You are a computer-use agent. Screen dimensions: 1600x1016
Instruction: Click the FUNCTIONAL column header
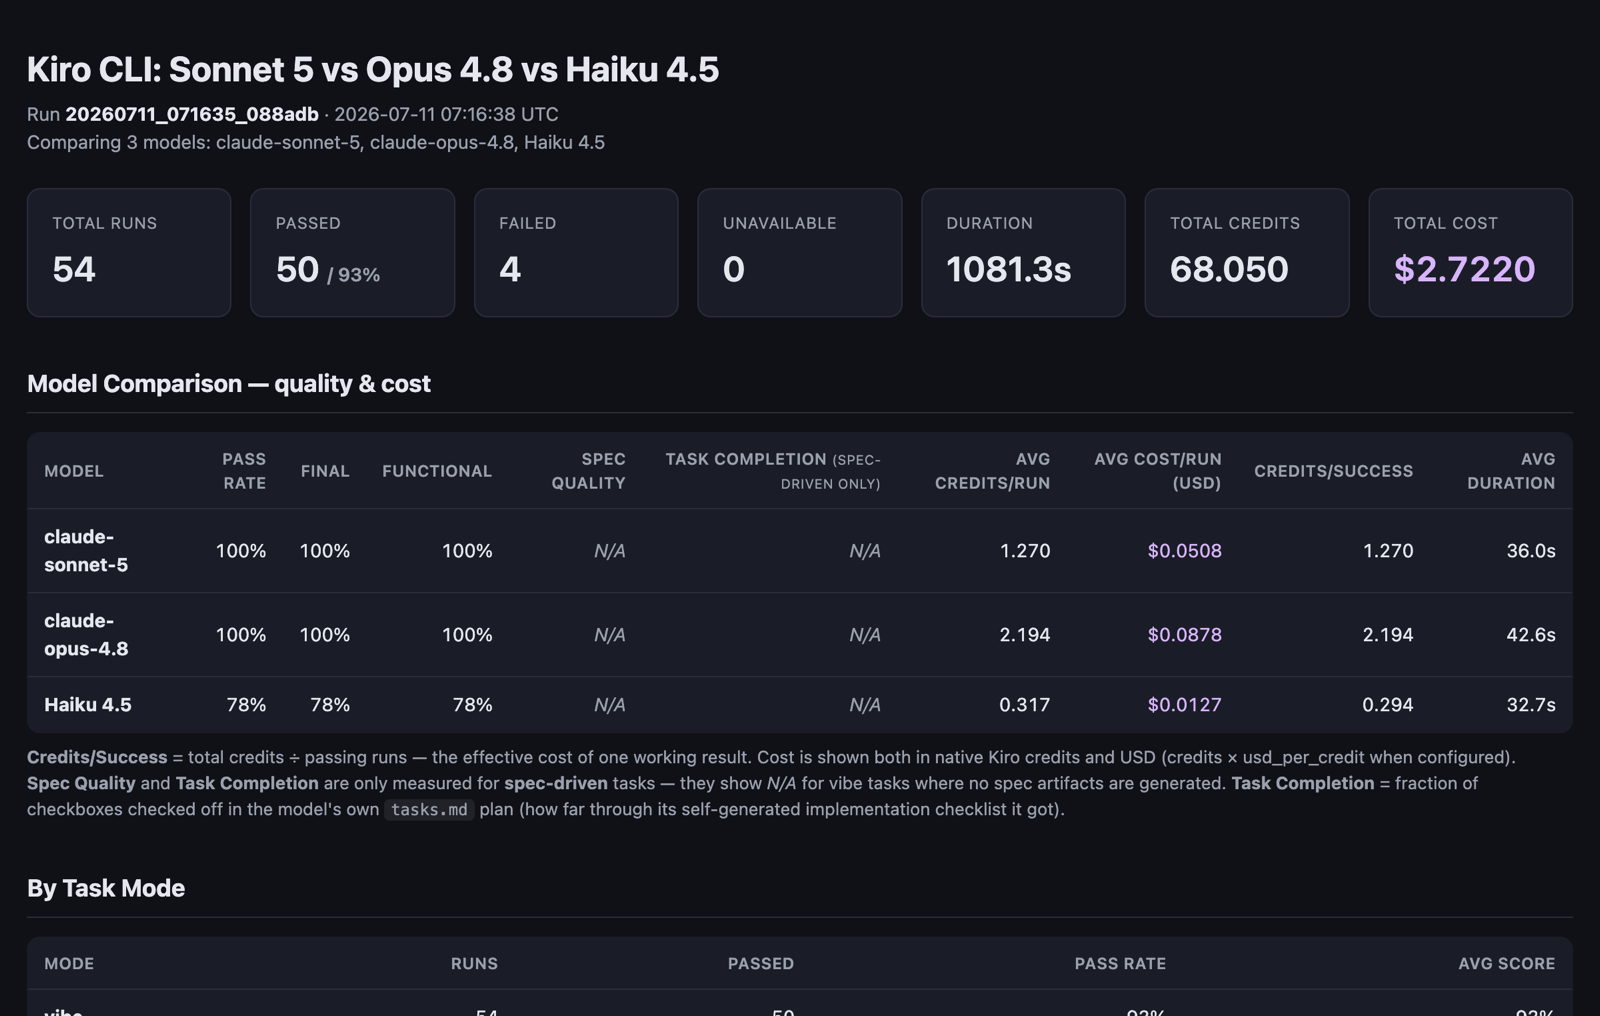(437, 471)
